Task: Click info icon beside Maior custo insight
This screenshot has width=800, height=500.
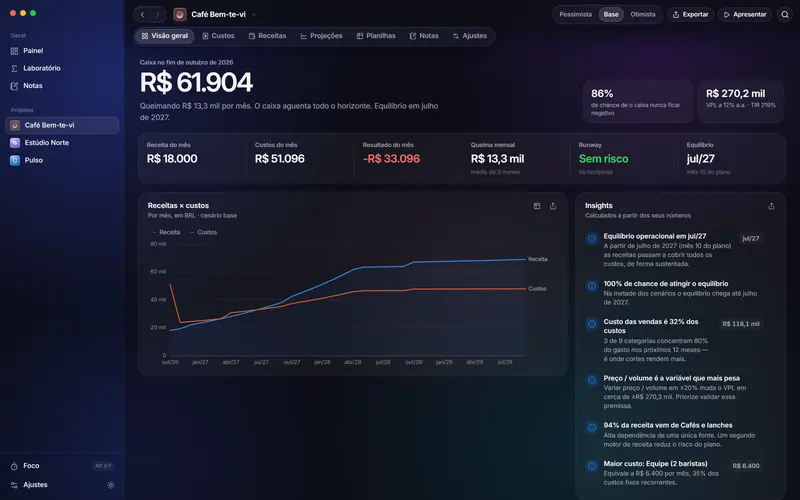Action: pyautogui.click(x=592, y=466)
